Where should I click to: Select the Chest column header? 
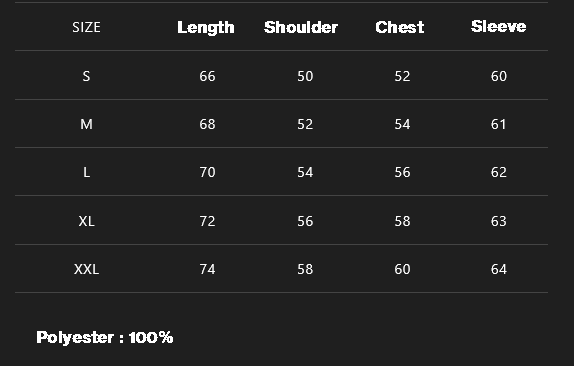(x=400, y=27)
